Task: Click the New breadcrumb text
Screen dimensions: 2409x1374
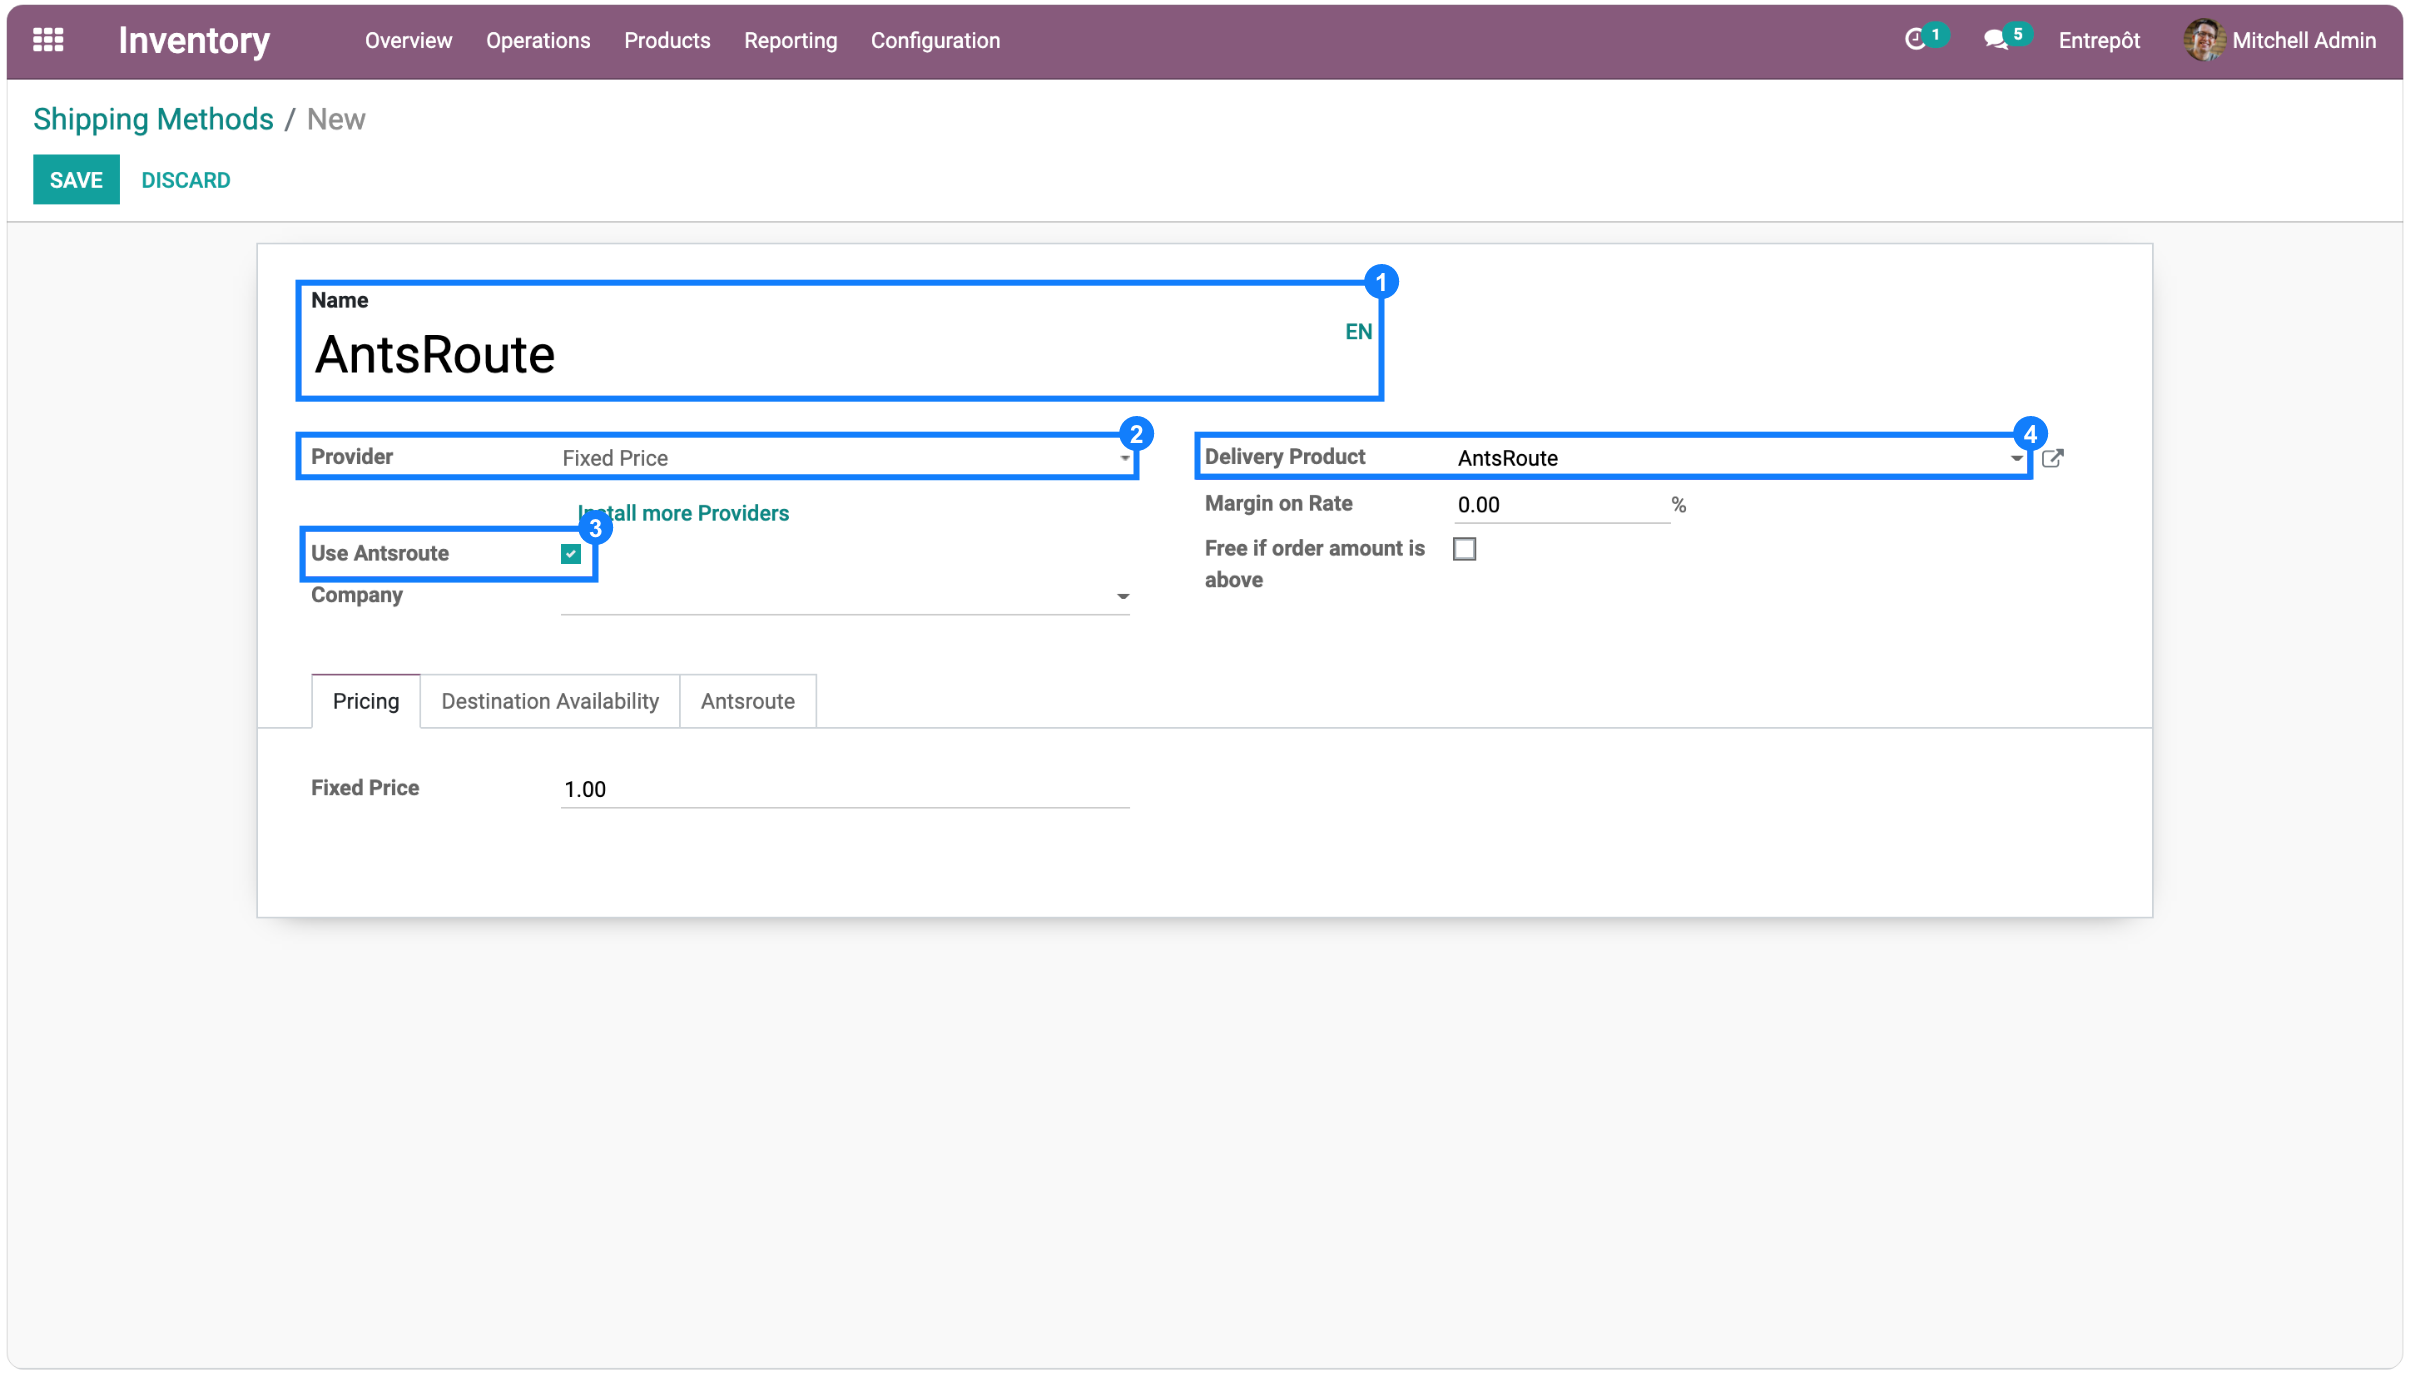Action: 336,119
